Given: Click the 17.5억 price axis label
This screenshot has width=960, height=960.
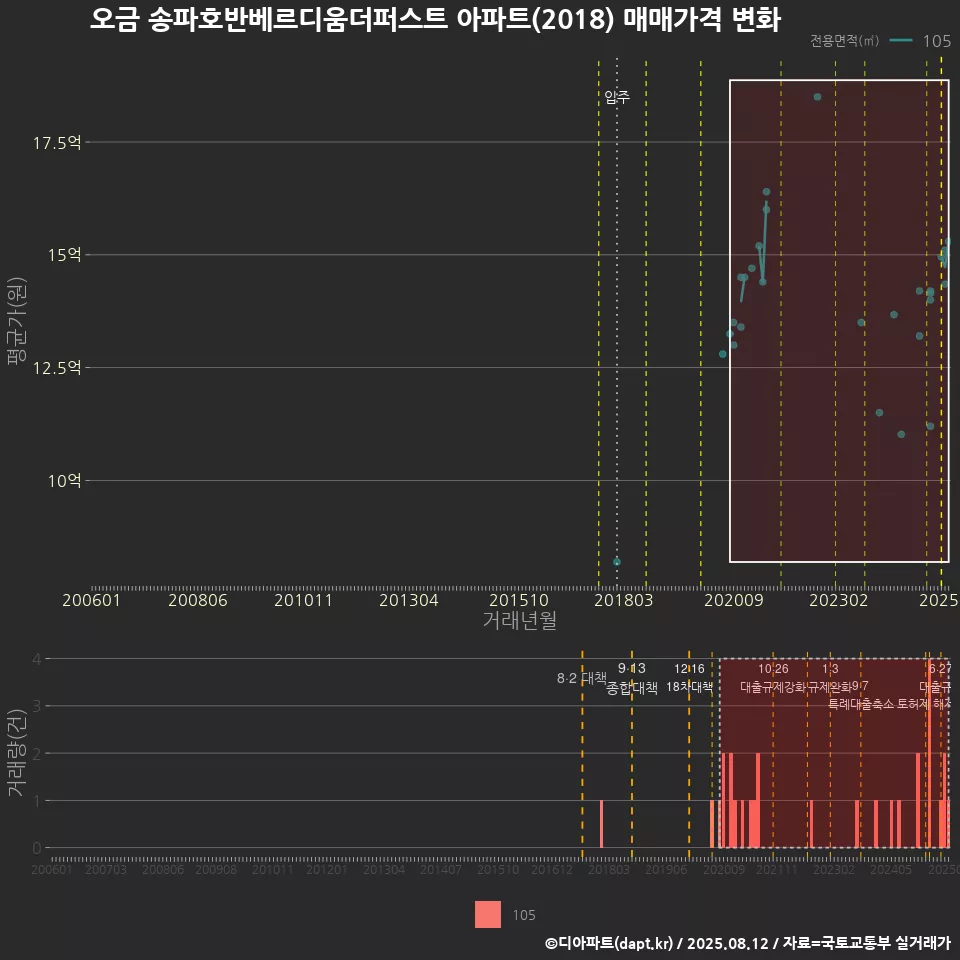Looking at the screenshot, I should point(57,143).
